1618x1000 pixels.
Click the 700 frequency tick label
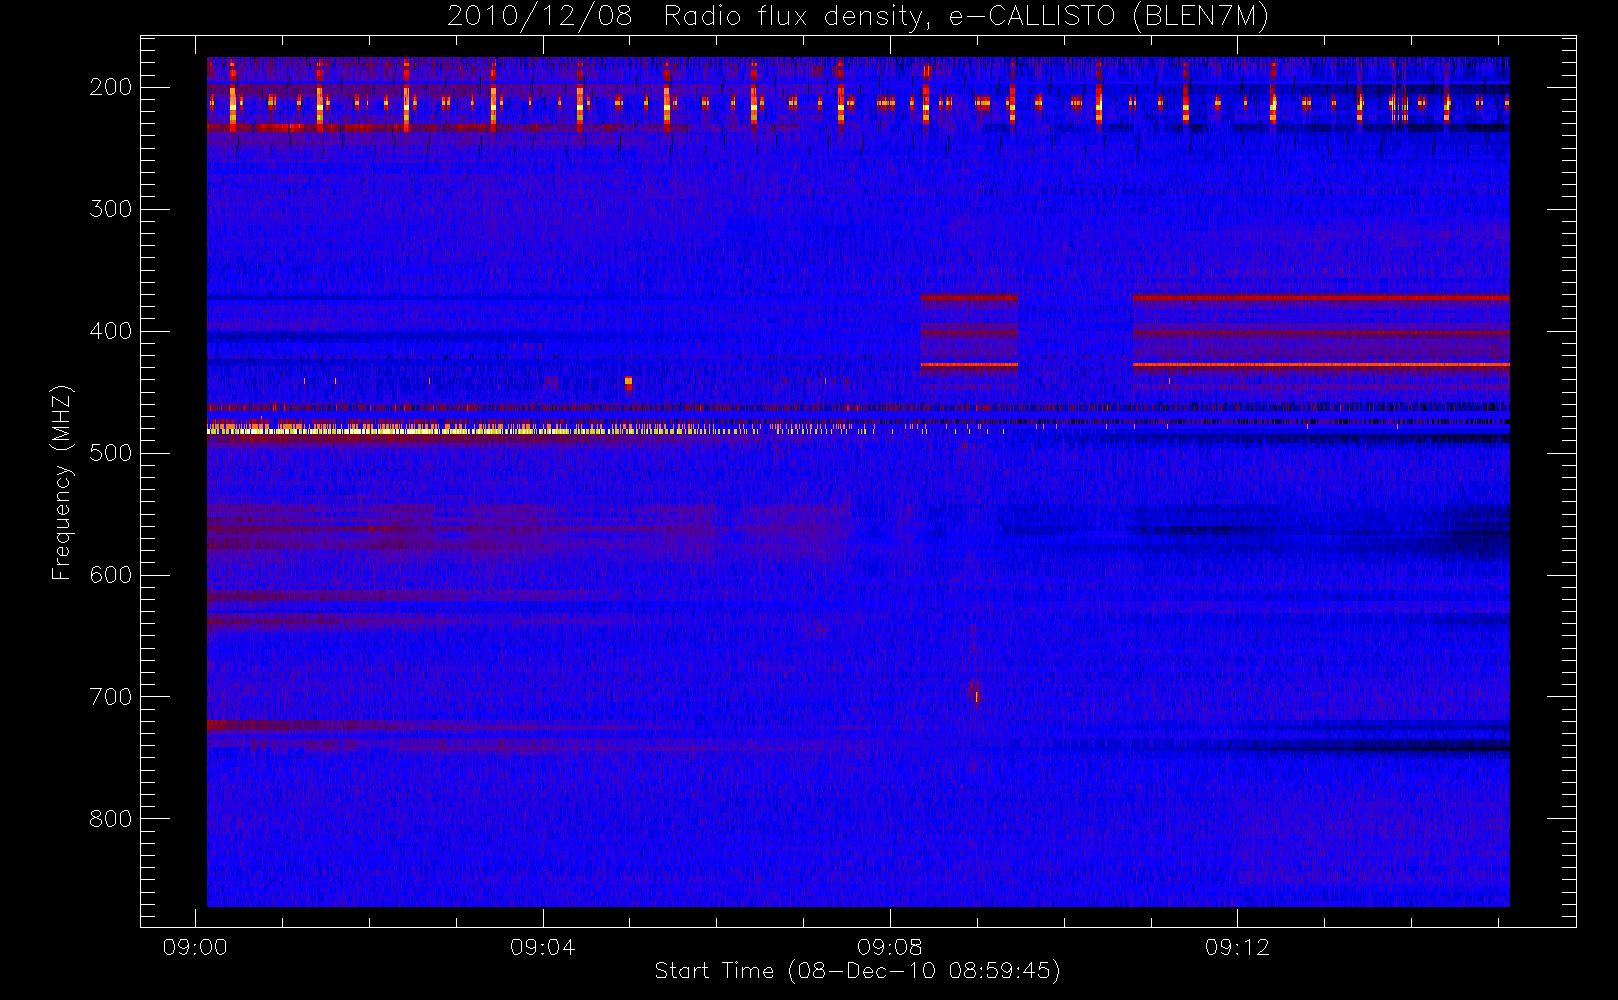pos(111,697)
